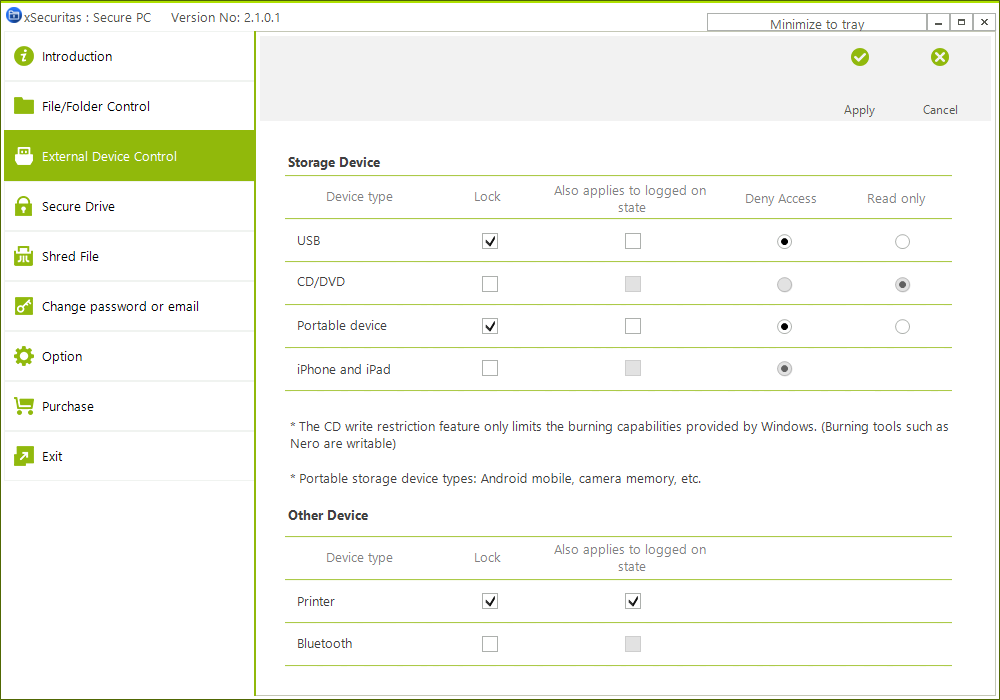Choose Exit from sidebar

point(129,456)
